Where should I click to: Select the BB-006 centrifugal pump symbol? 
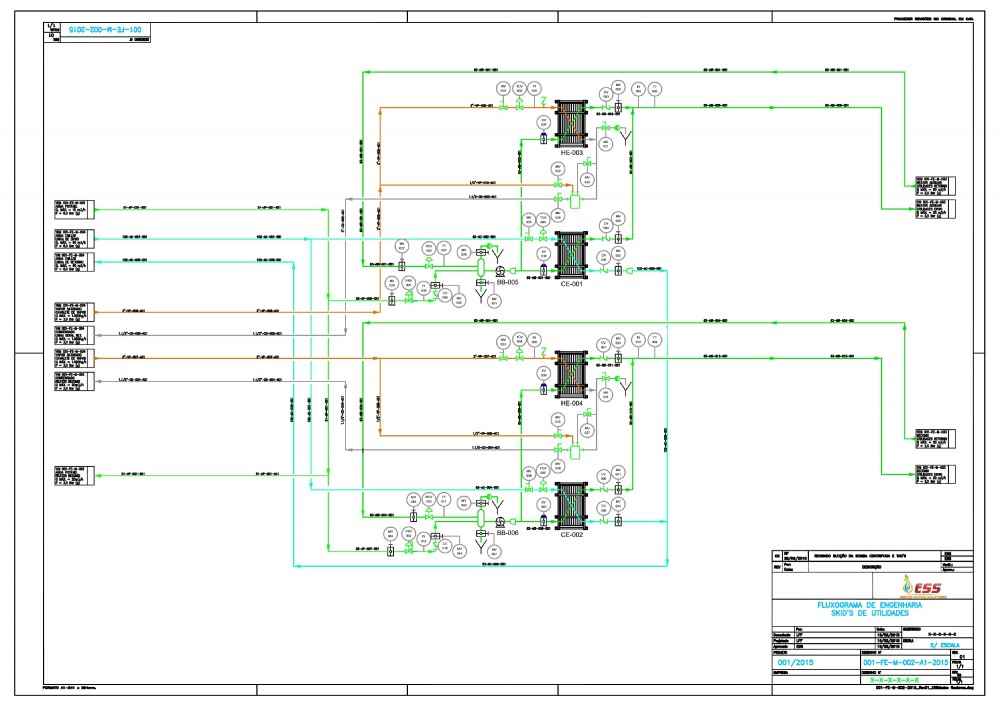(500, 522)
